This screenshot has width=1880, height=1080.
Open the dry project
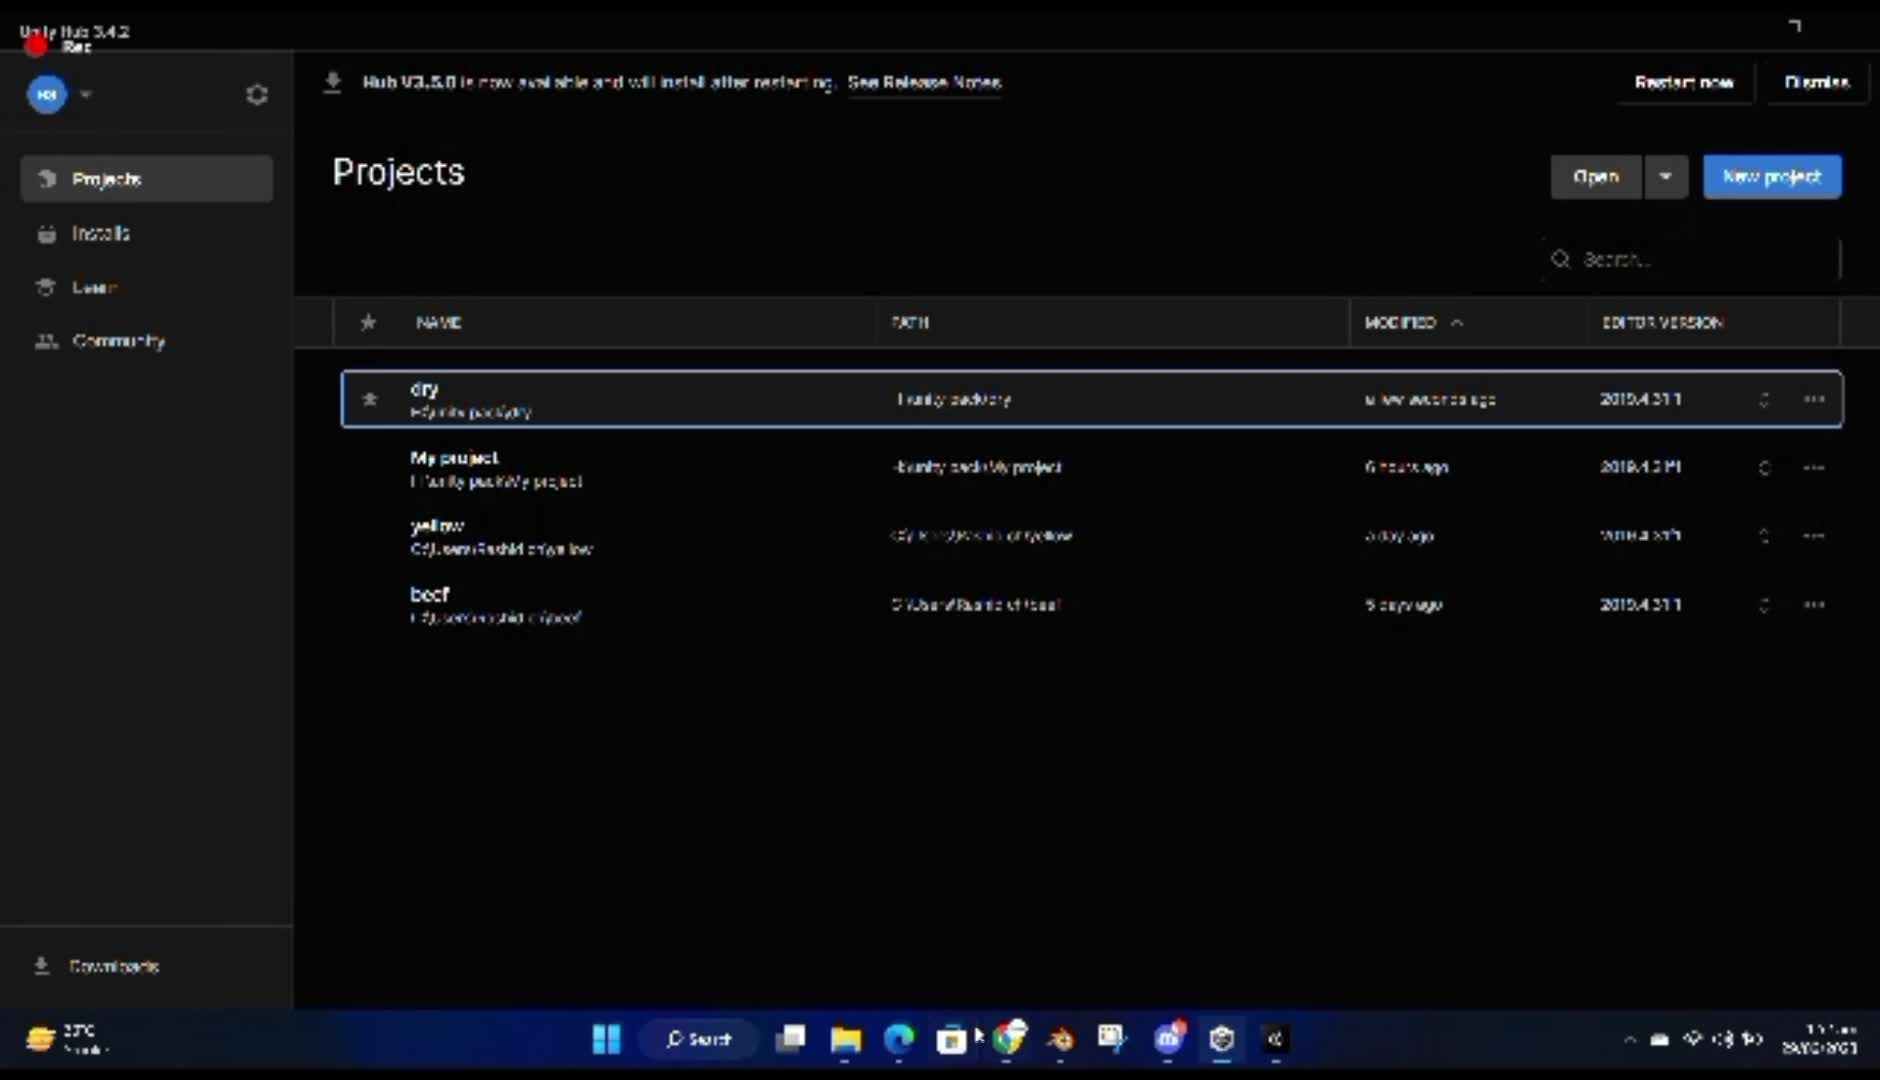[x=1091, y=399]
